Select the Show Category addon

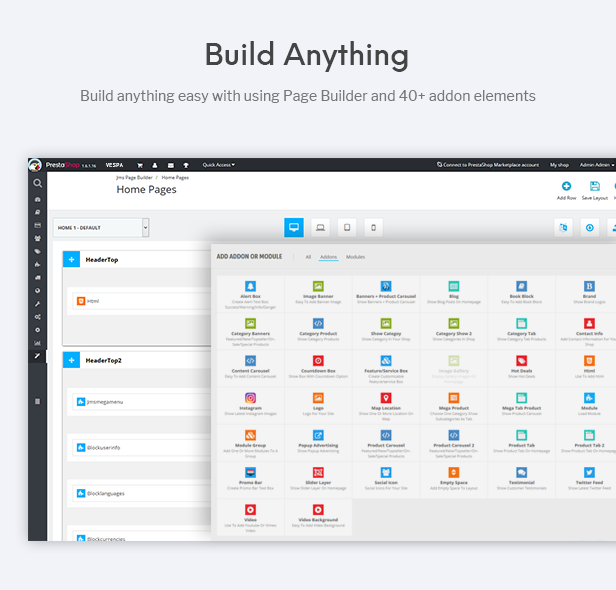tap(386, 331)
